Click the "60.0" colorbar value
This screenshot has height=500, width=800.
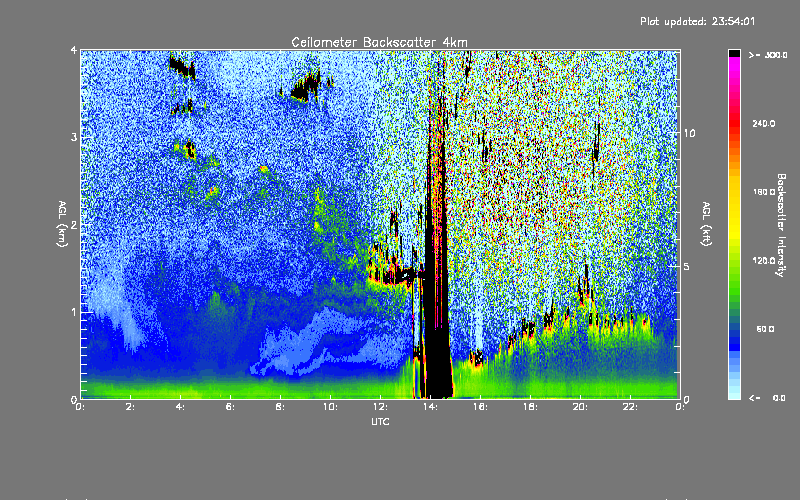click(x=765, y=329)
